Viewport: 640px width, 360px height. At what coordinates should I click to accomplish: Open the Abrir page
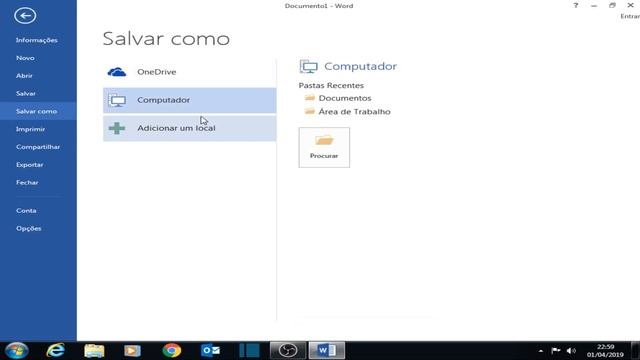24,76
